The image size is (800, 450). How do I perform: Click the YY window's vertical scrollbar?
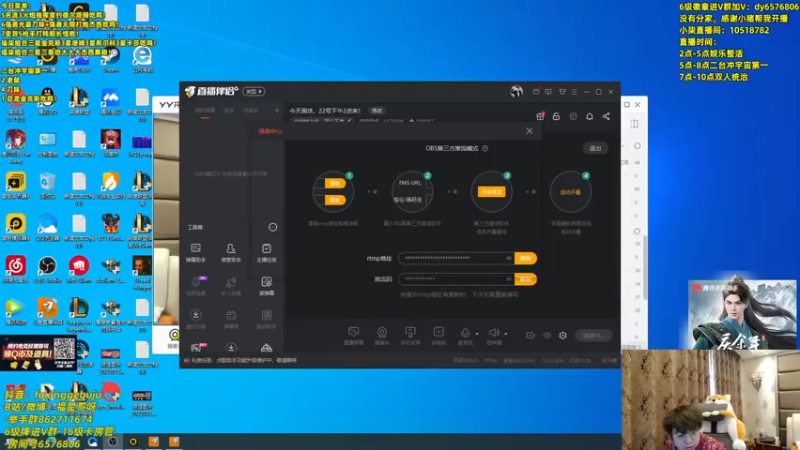645,265
